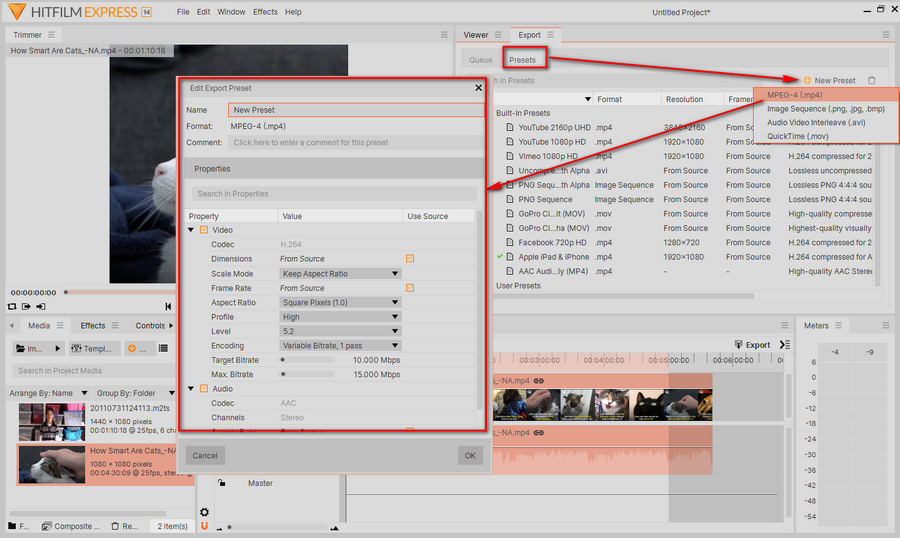Screen dimensions: 900x538
Task: Open the Profile High dropdown
Action: (x=340, y=317)
